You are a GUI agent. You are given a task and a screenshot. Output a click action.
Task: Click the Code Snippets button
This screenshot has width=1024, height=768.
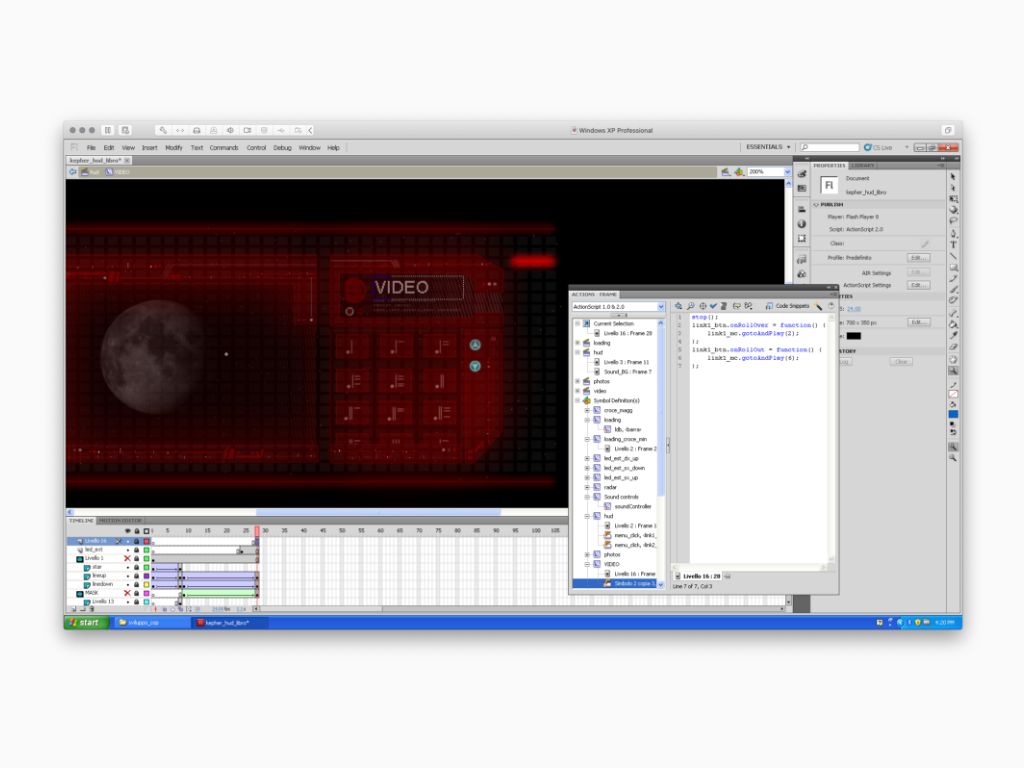[787, 306]
